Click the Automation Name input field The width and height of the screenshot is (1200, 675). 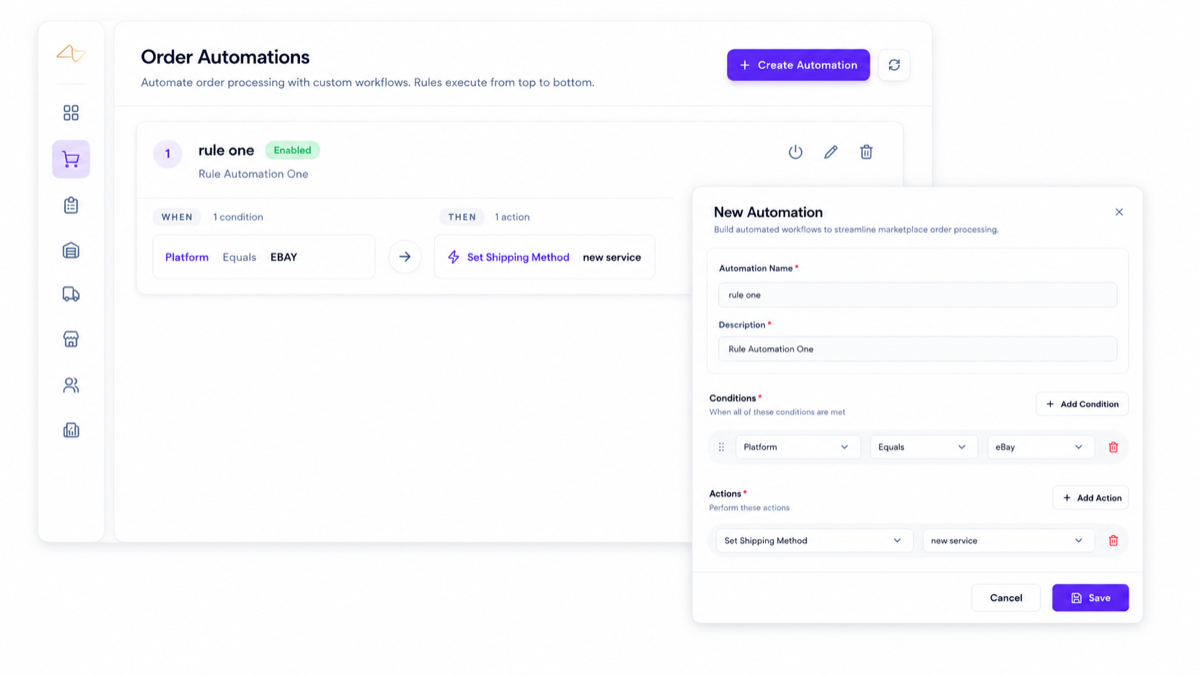(917, 295)
